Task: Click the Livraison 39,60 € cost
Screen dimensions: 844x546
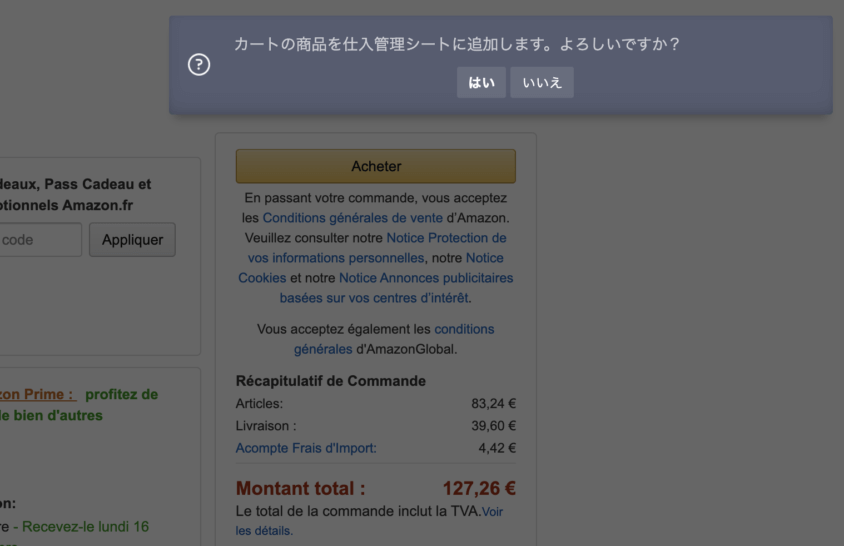Action: [x=494, y=426]
